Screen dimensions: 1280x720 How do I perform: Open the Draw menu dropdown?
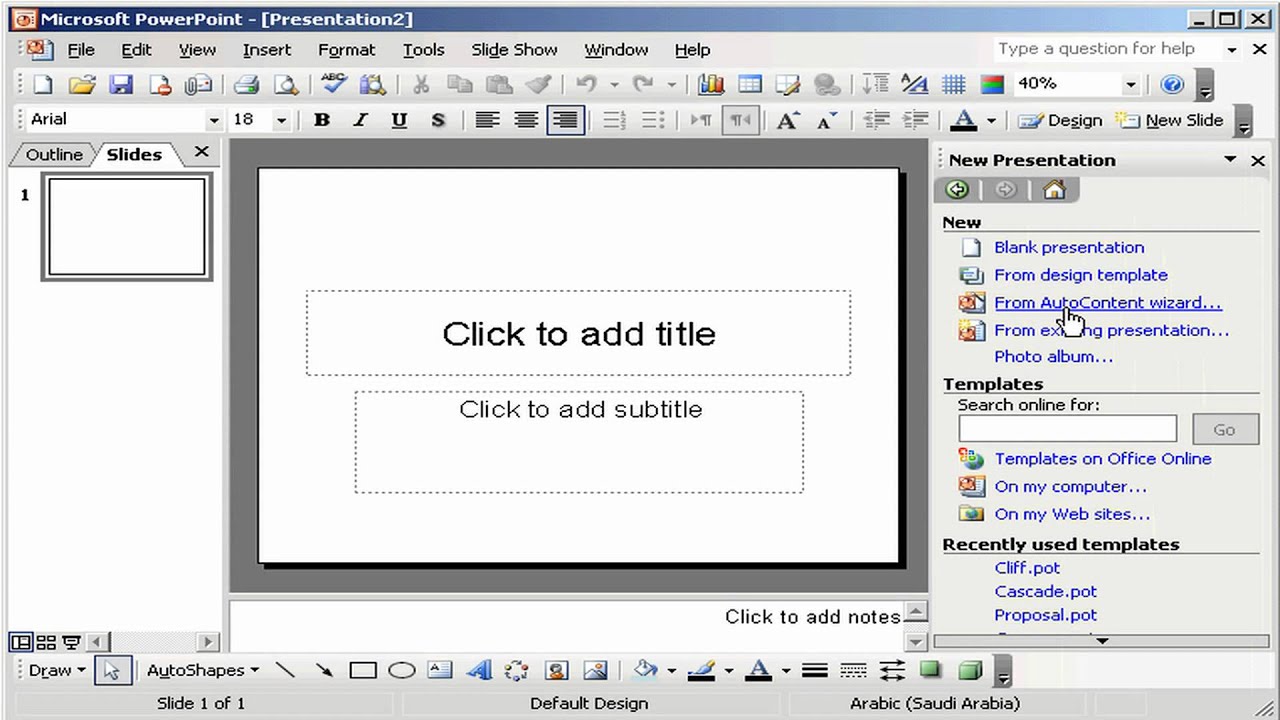click(57, 670)
